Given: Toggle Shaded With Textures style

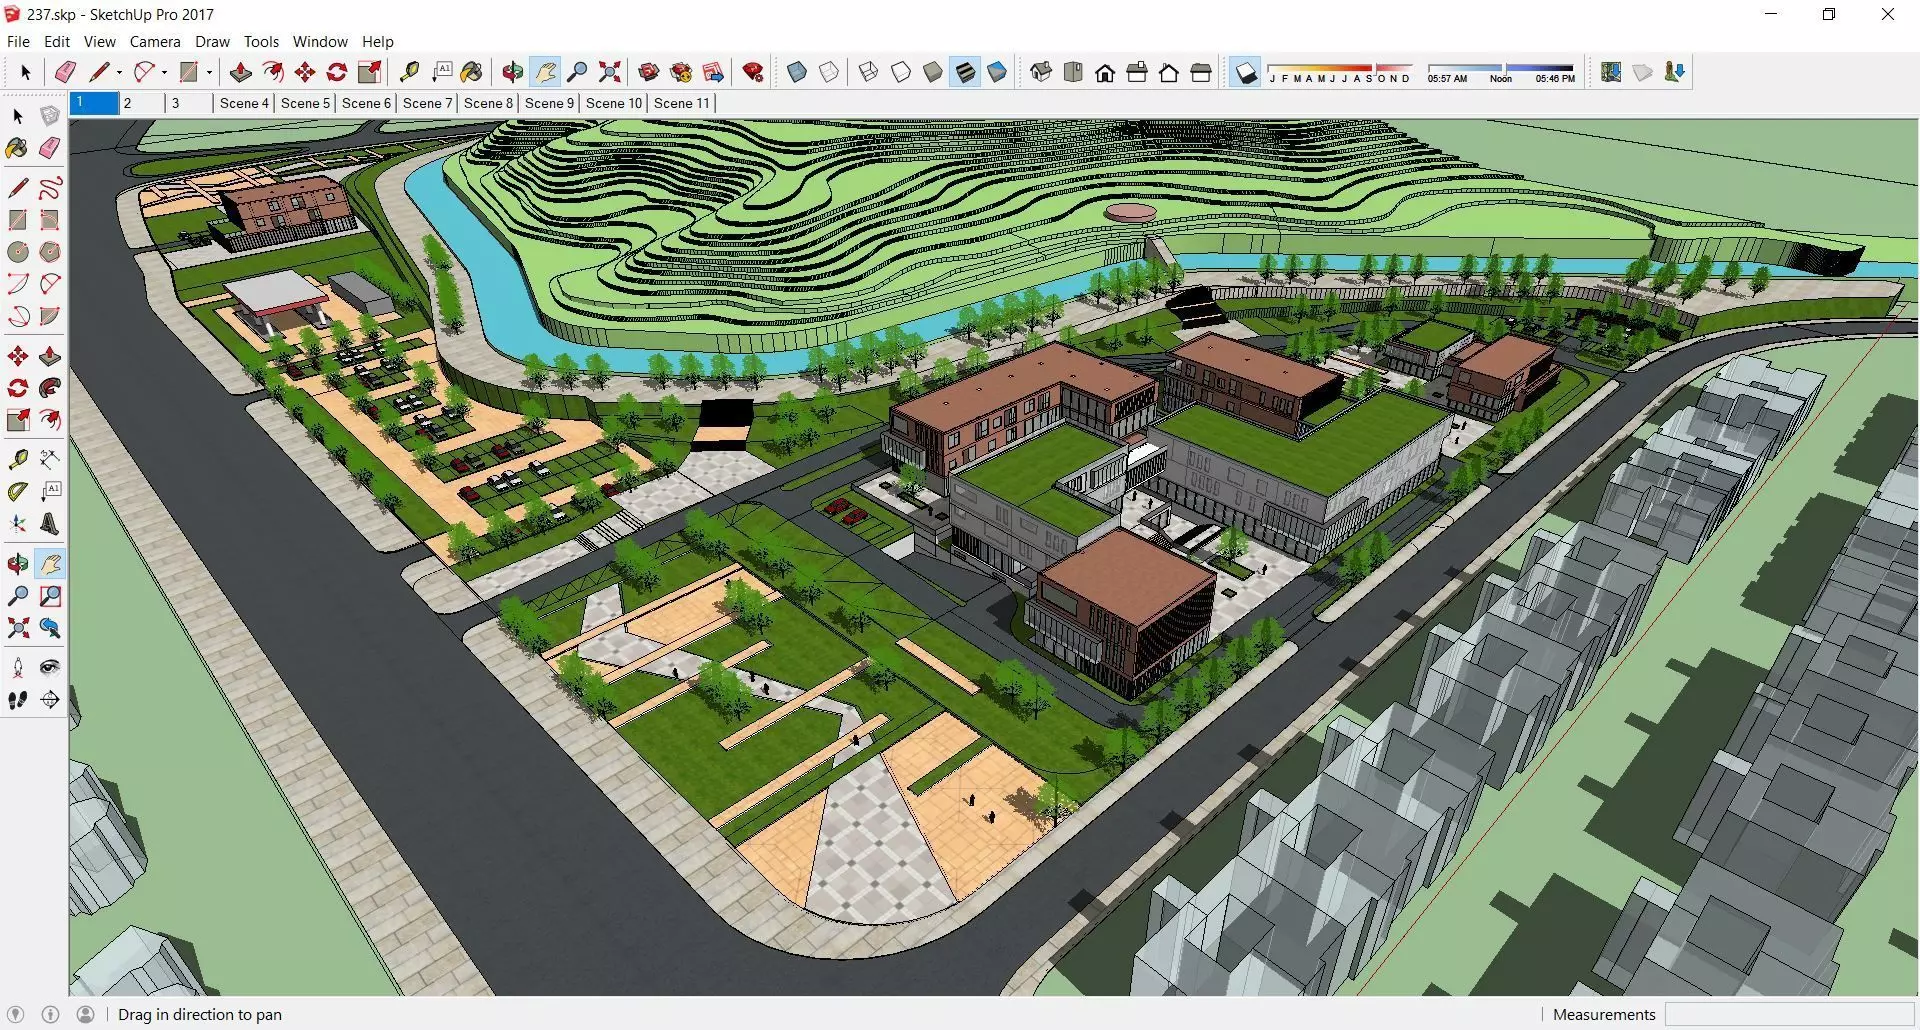Looking at the screenshot, I should coord(965,72).
